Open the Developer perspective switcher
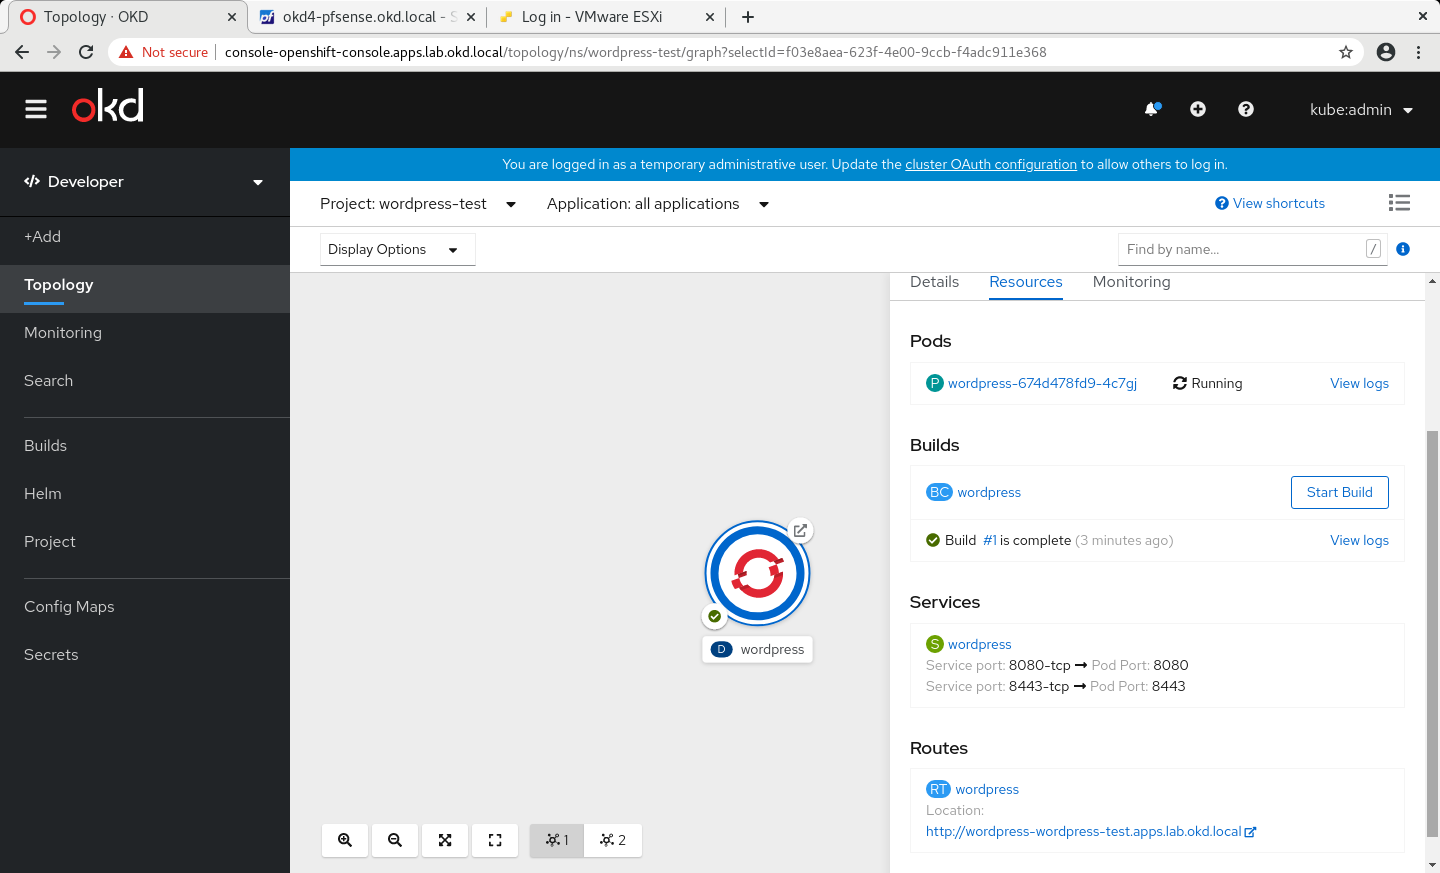Viewport: 1440px width, 873px height. [x=144, y=182]
